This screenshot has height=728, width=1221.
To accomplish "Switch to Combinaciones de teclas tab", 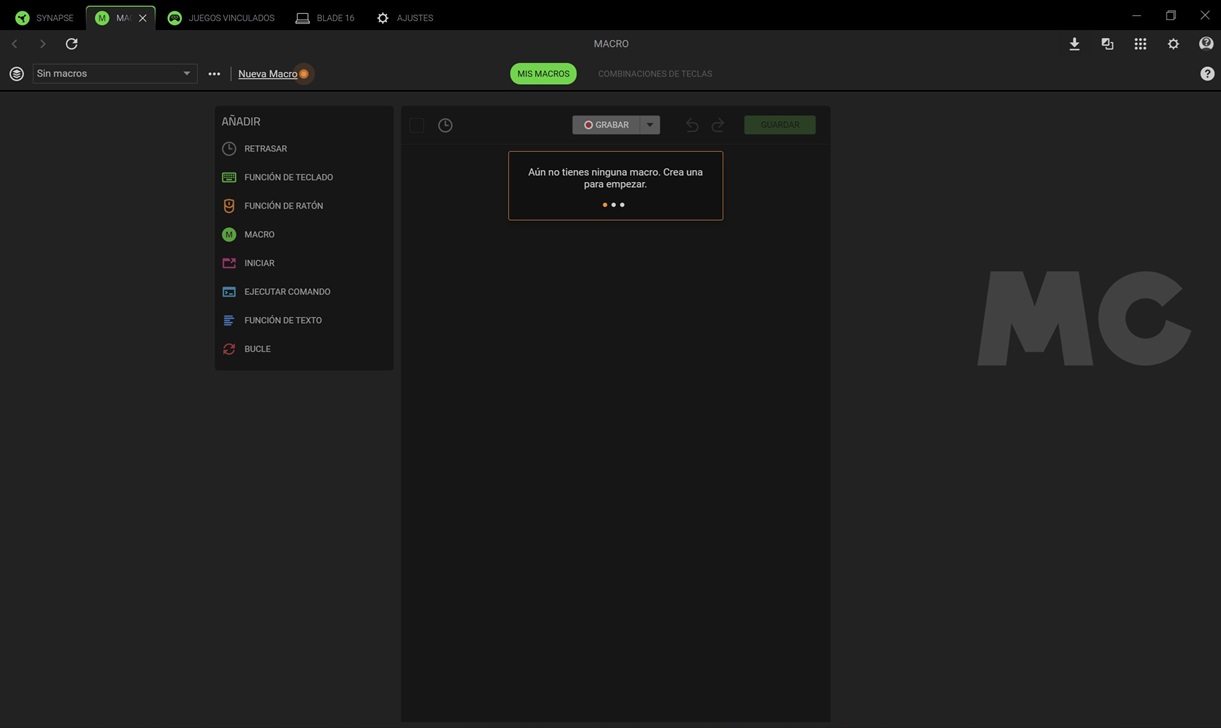I will click(x=655, y=74).
